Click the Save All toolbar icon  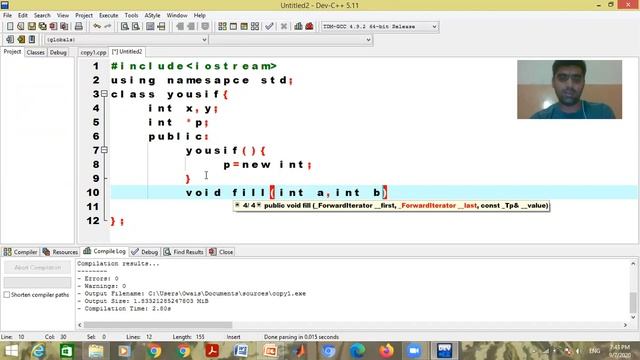pyautogui.click(x=42, y=27)
